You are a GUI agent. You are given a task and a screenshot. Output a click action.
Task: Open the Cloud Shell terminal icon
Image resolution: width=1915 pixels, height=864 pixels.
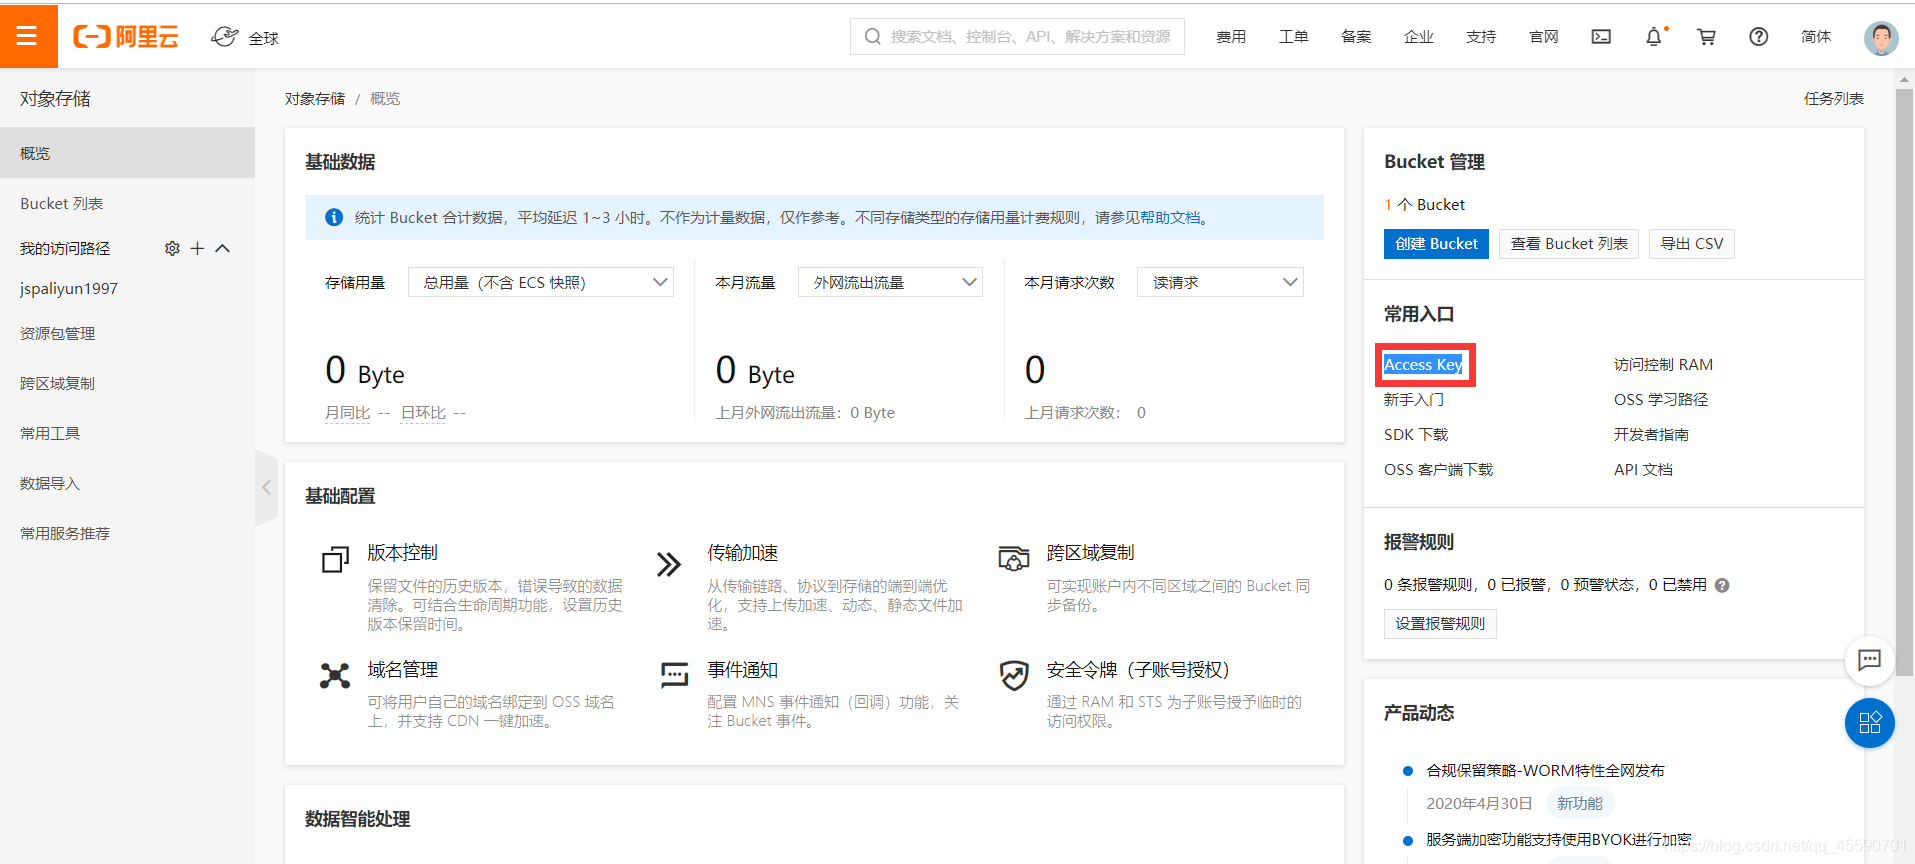pyautogui.click(x=1601, y=37)
